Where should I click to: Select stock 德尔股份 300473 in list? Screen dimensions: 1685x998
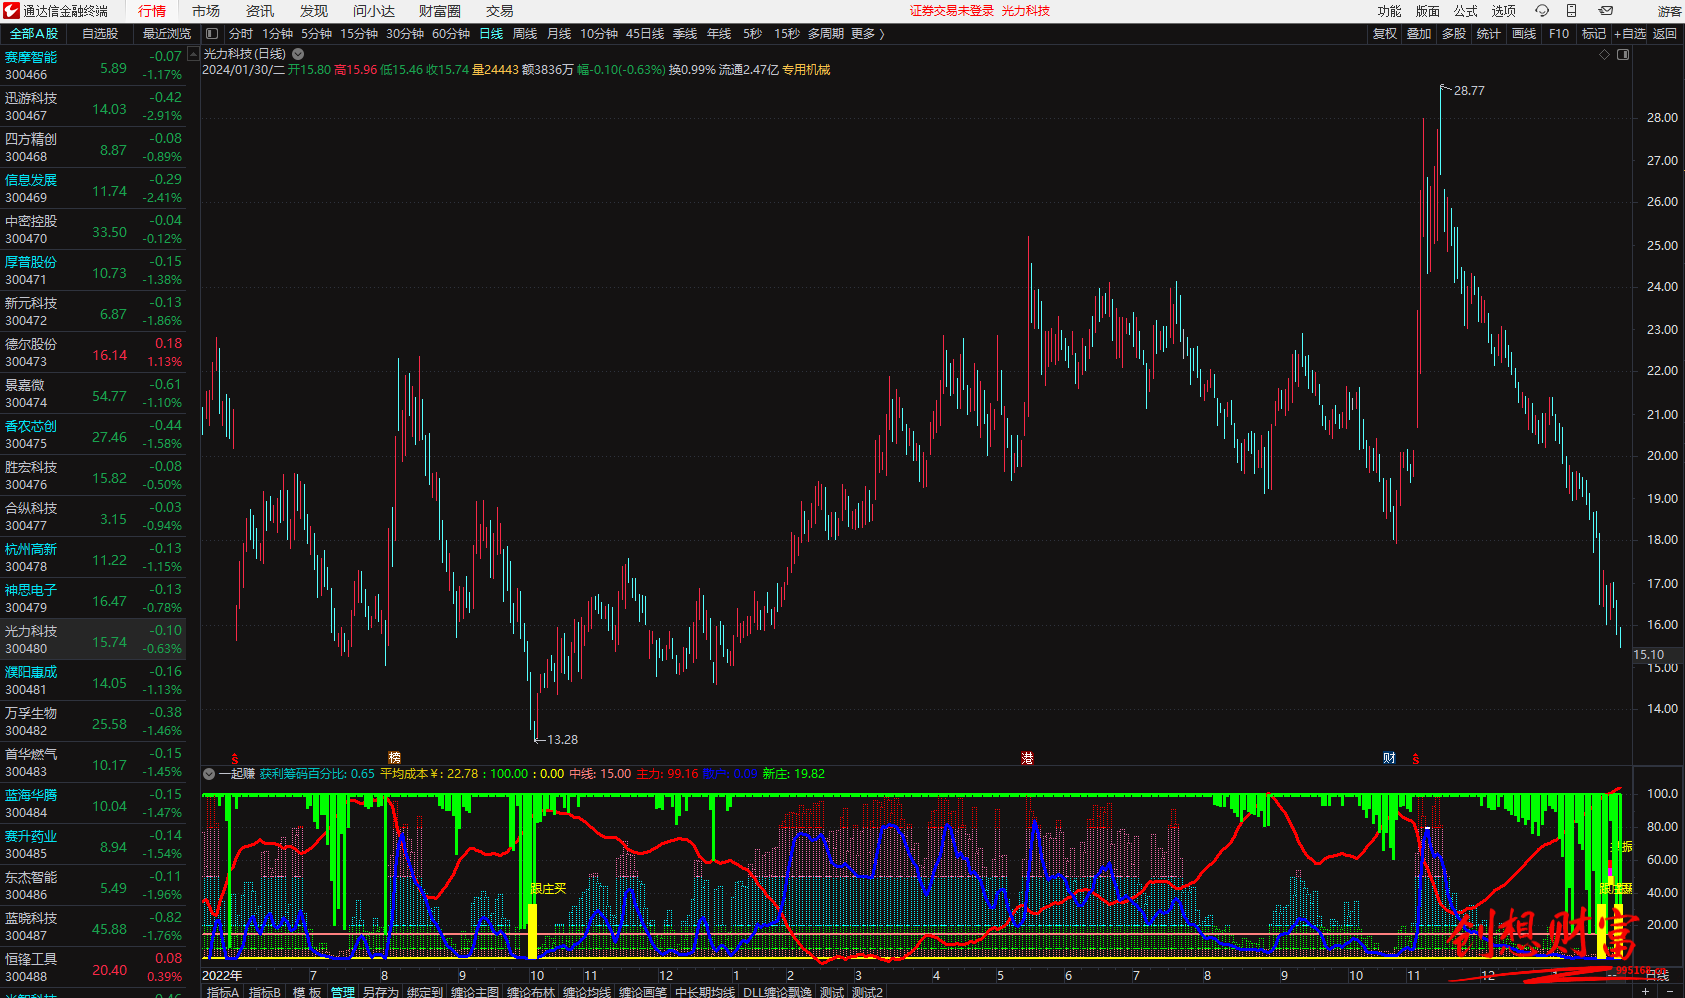tap(93, 353)
